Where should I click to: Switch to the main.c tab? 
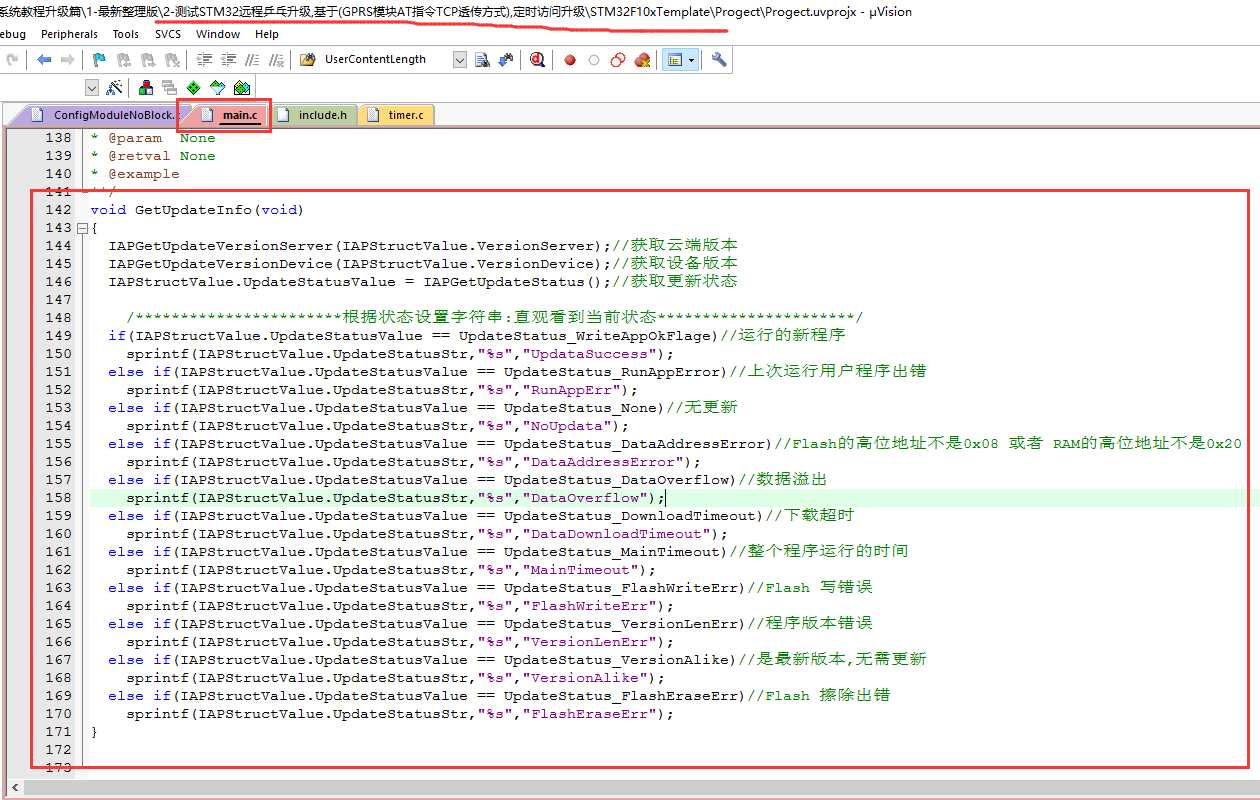230,115
